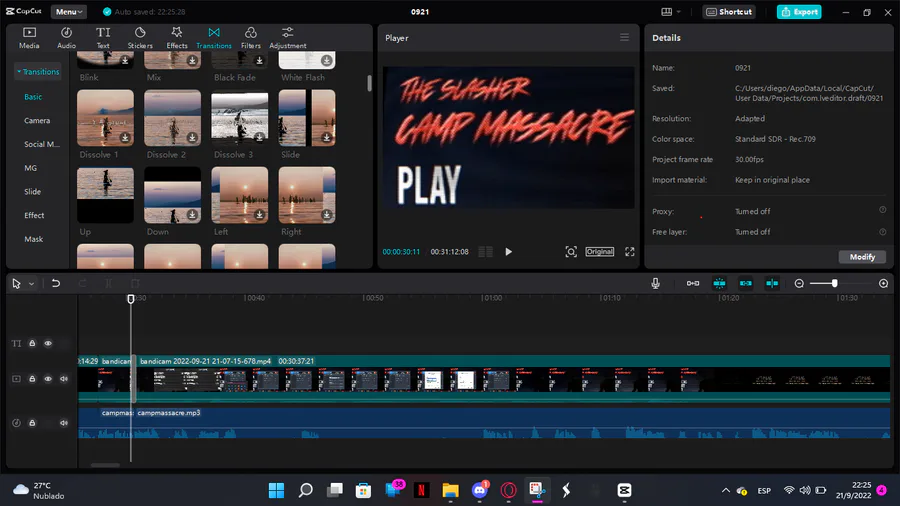Choose the Up transition thumbnail

(105, 195)
